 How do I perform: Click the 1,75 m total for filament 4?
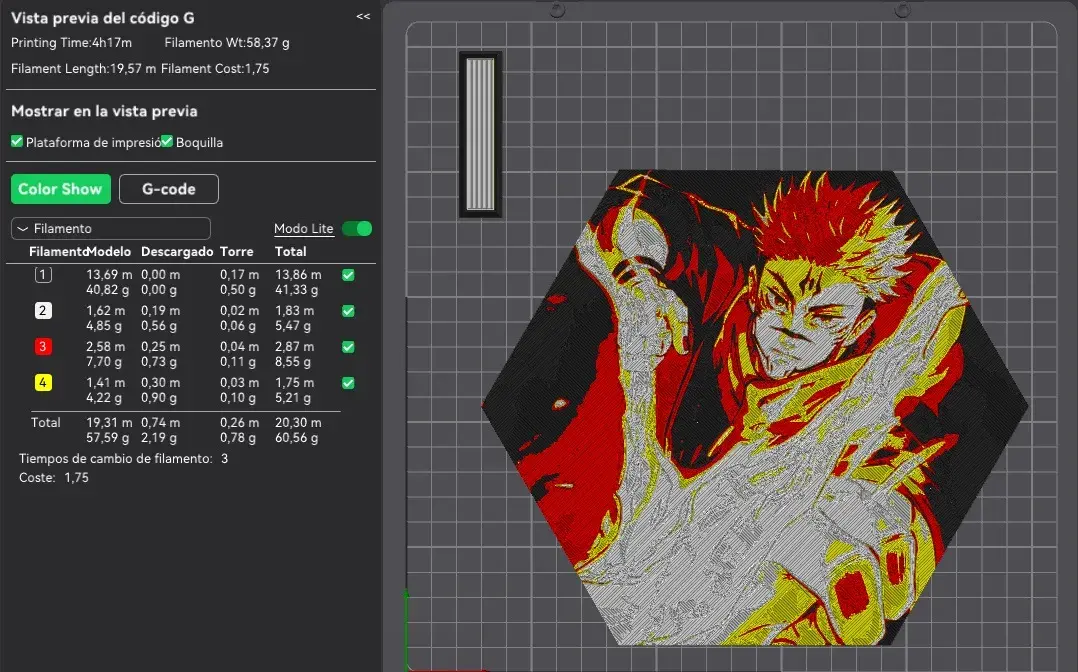(294, 382)
